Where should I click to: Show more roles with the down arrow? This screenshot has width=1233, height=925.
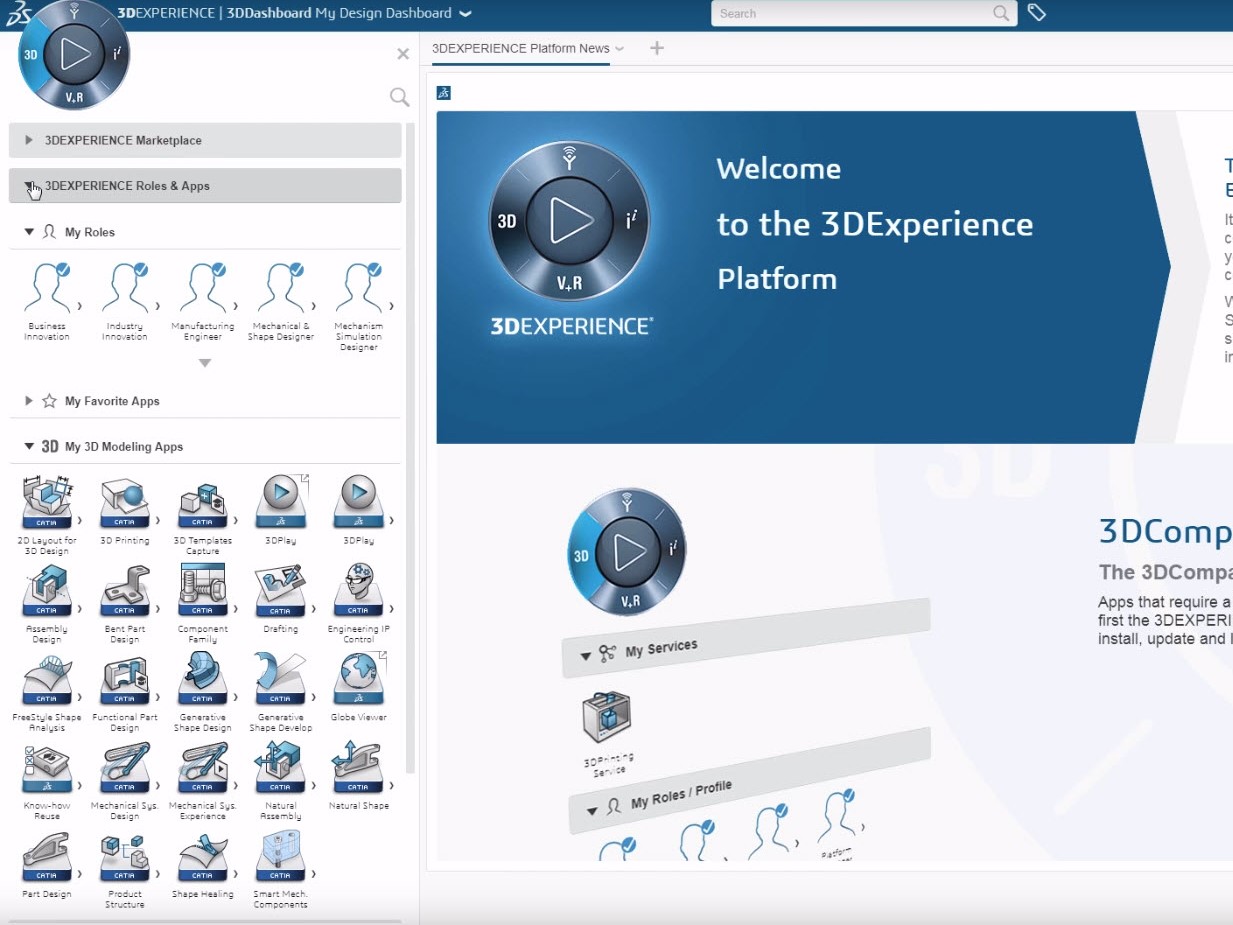(204, 363)
